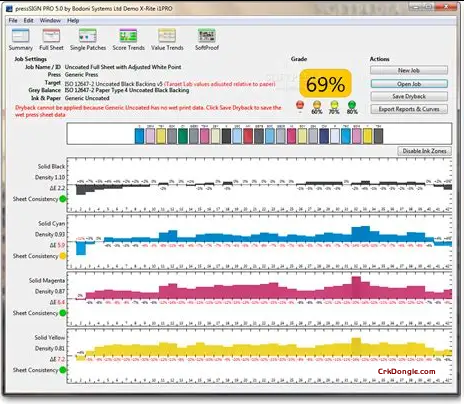This screenshot has width=464, height=404.
Task: Click Solid Yellow sheet consistency green light
Action: tap(62, 370)
